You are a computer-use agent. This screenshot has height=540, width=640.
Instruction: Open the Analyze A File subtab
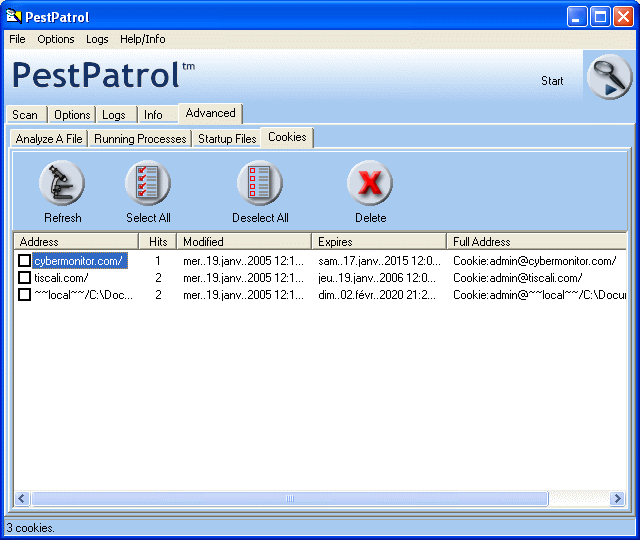pos(49,139)
